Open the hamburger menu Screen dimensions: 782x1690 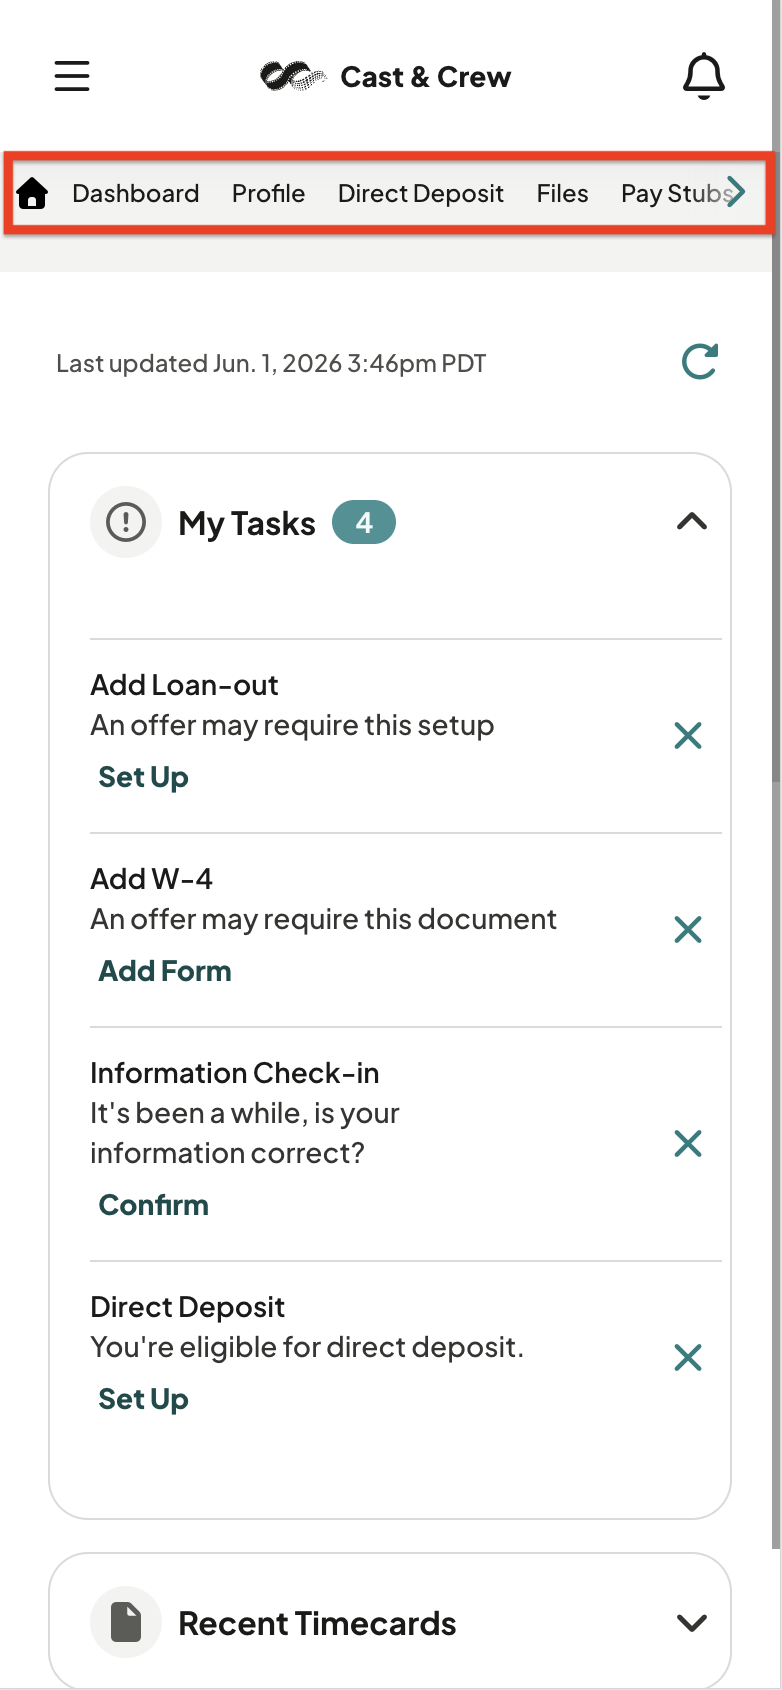[x=72, y=76]
